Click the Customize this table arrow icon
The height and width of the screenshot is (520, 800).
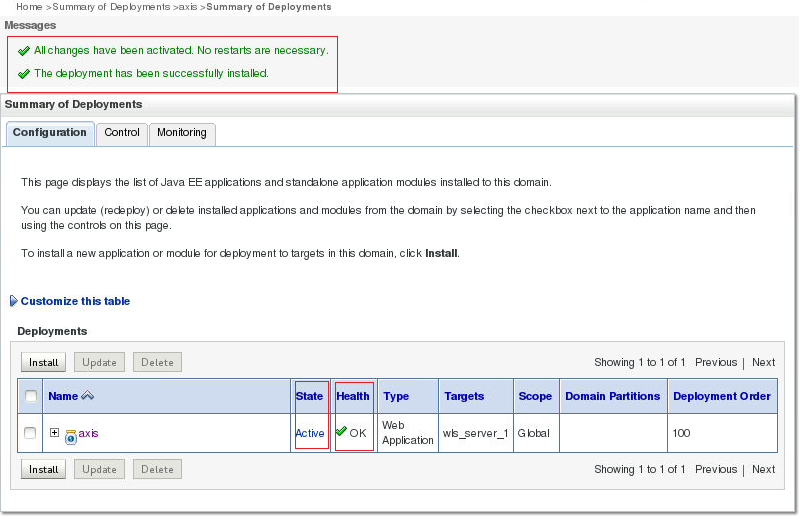click(x=14, y=301)
